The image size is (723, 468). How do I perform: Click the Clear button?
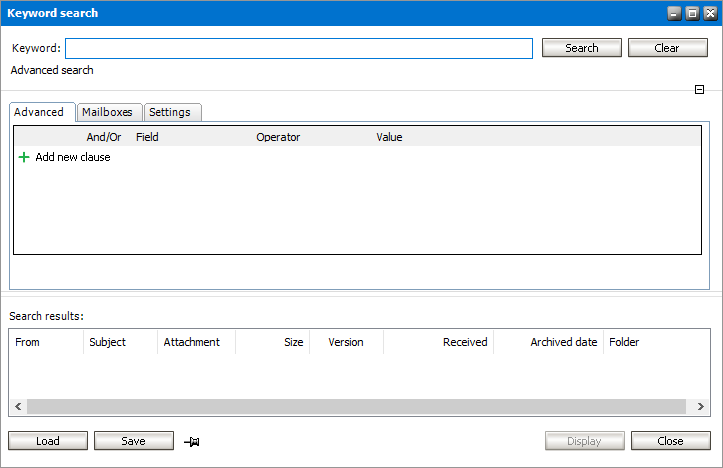pyautogui.click(x=668, y=48)
